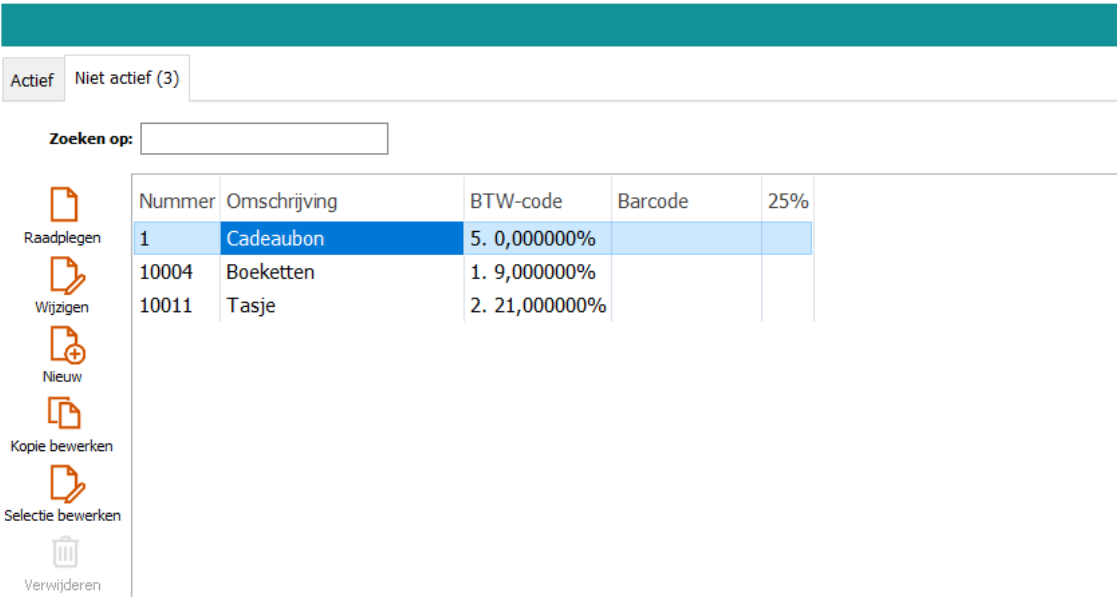The image size is (1117, 597).
Task: Click the 5. 0,000000% BTW cell
Action: pyautogui.click(x=533, y=239)
